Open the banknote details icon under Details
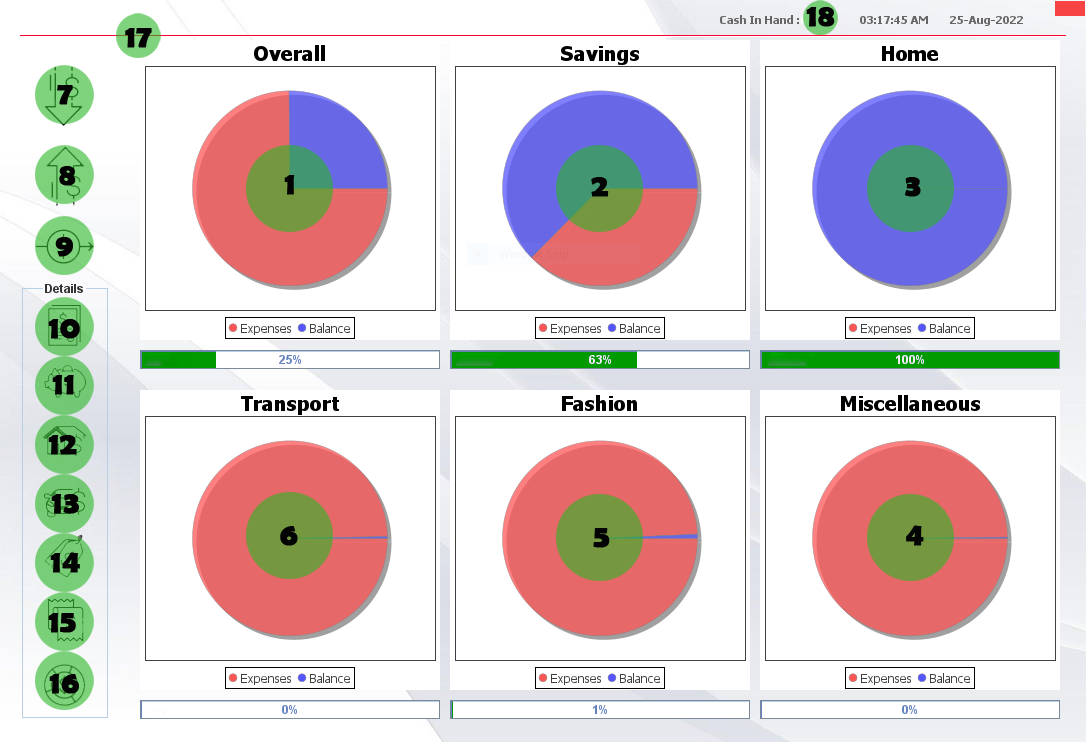Viewport: 1086px width, 742px height. pos(64,327)
